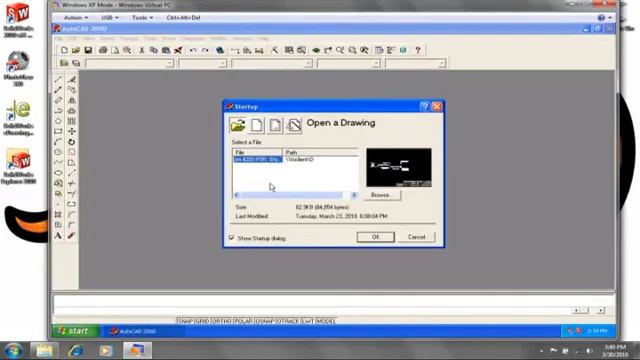Click the Open file toolbar icon
Viewport: 640px width, 360px height.
click(76, 50)
